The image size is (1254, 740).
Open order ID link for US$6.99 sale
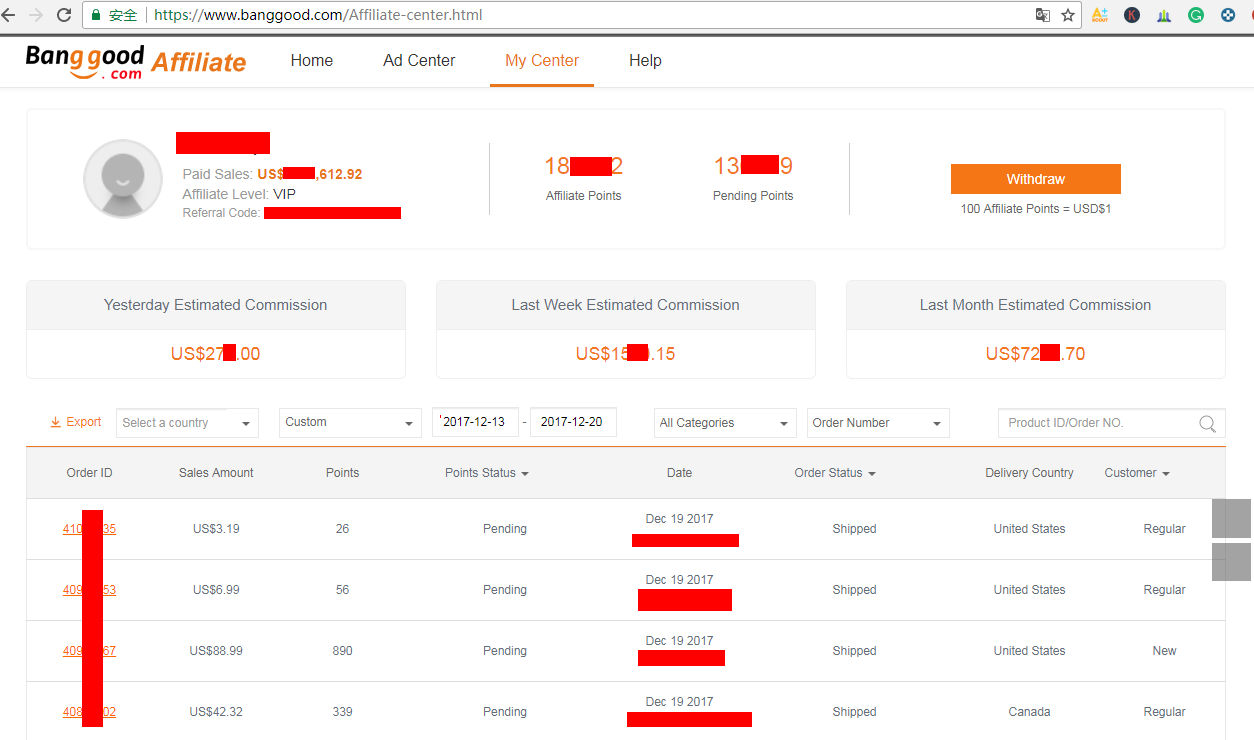point(89,590)
